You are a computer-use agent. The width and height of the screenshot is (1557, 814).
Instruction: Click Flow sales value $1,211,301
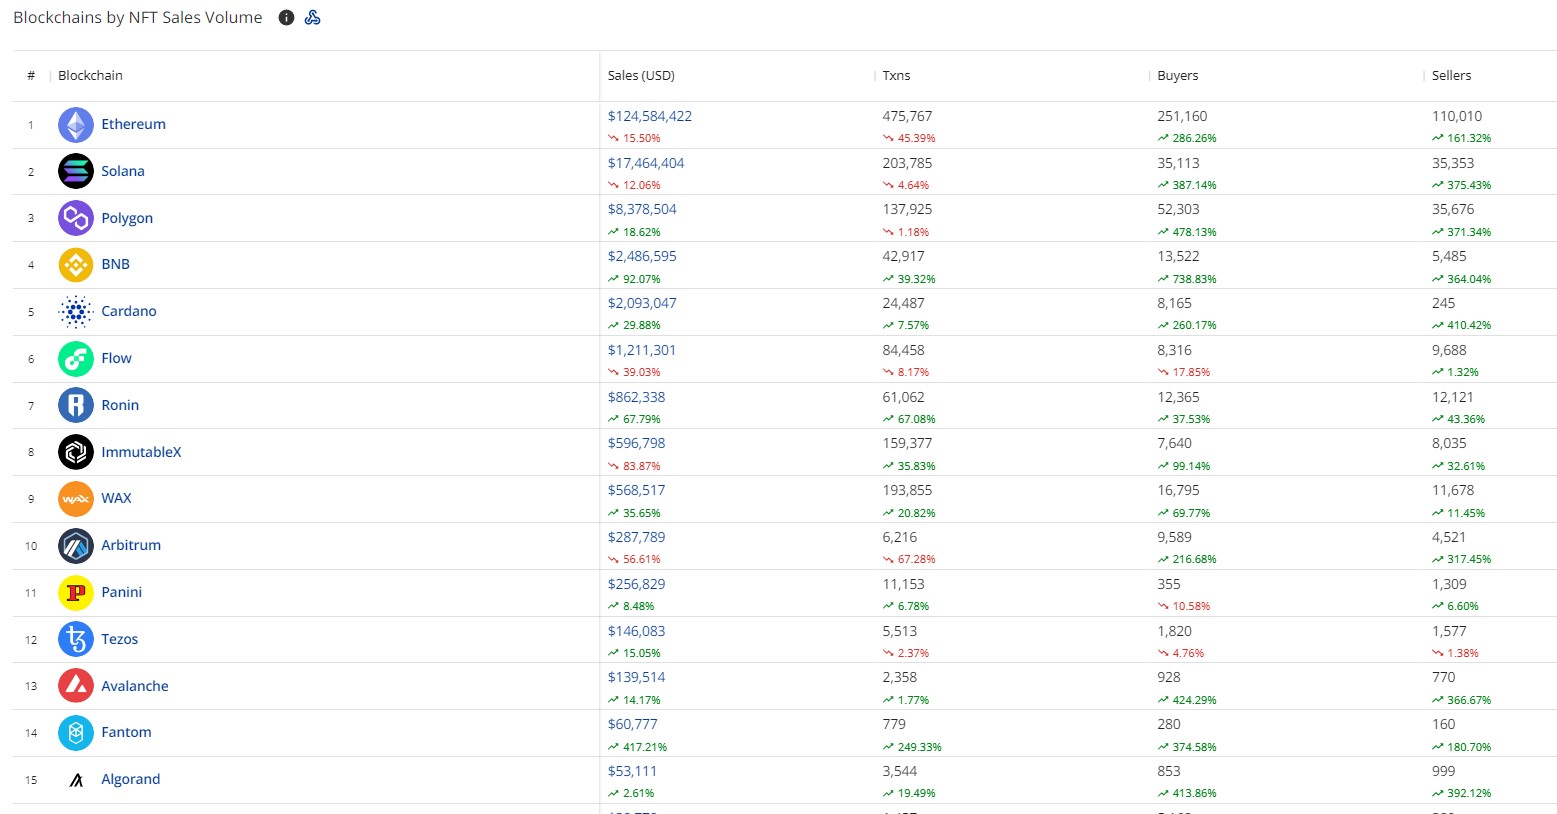(x=642, y=350)
